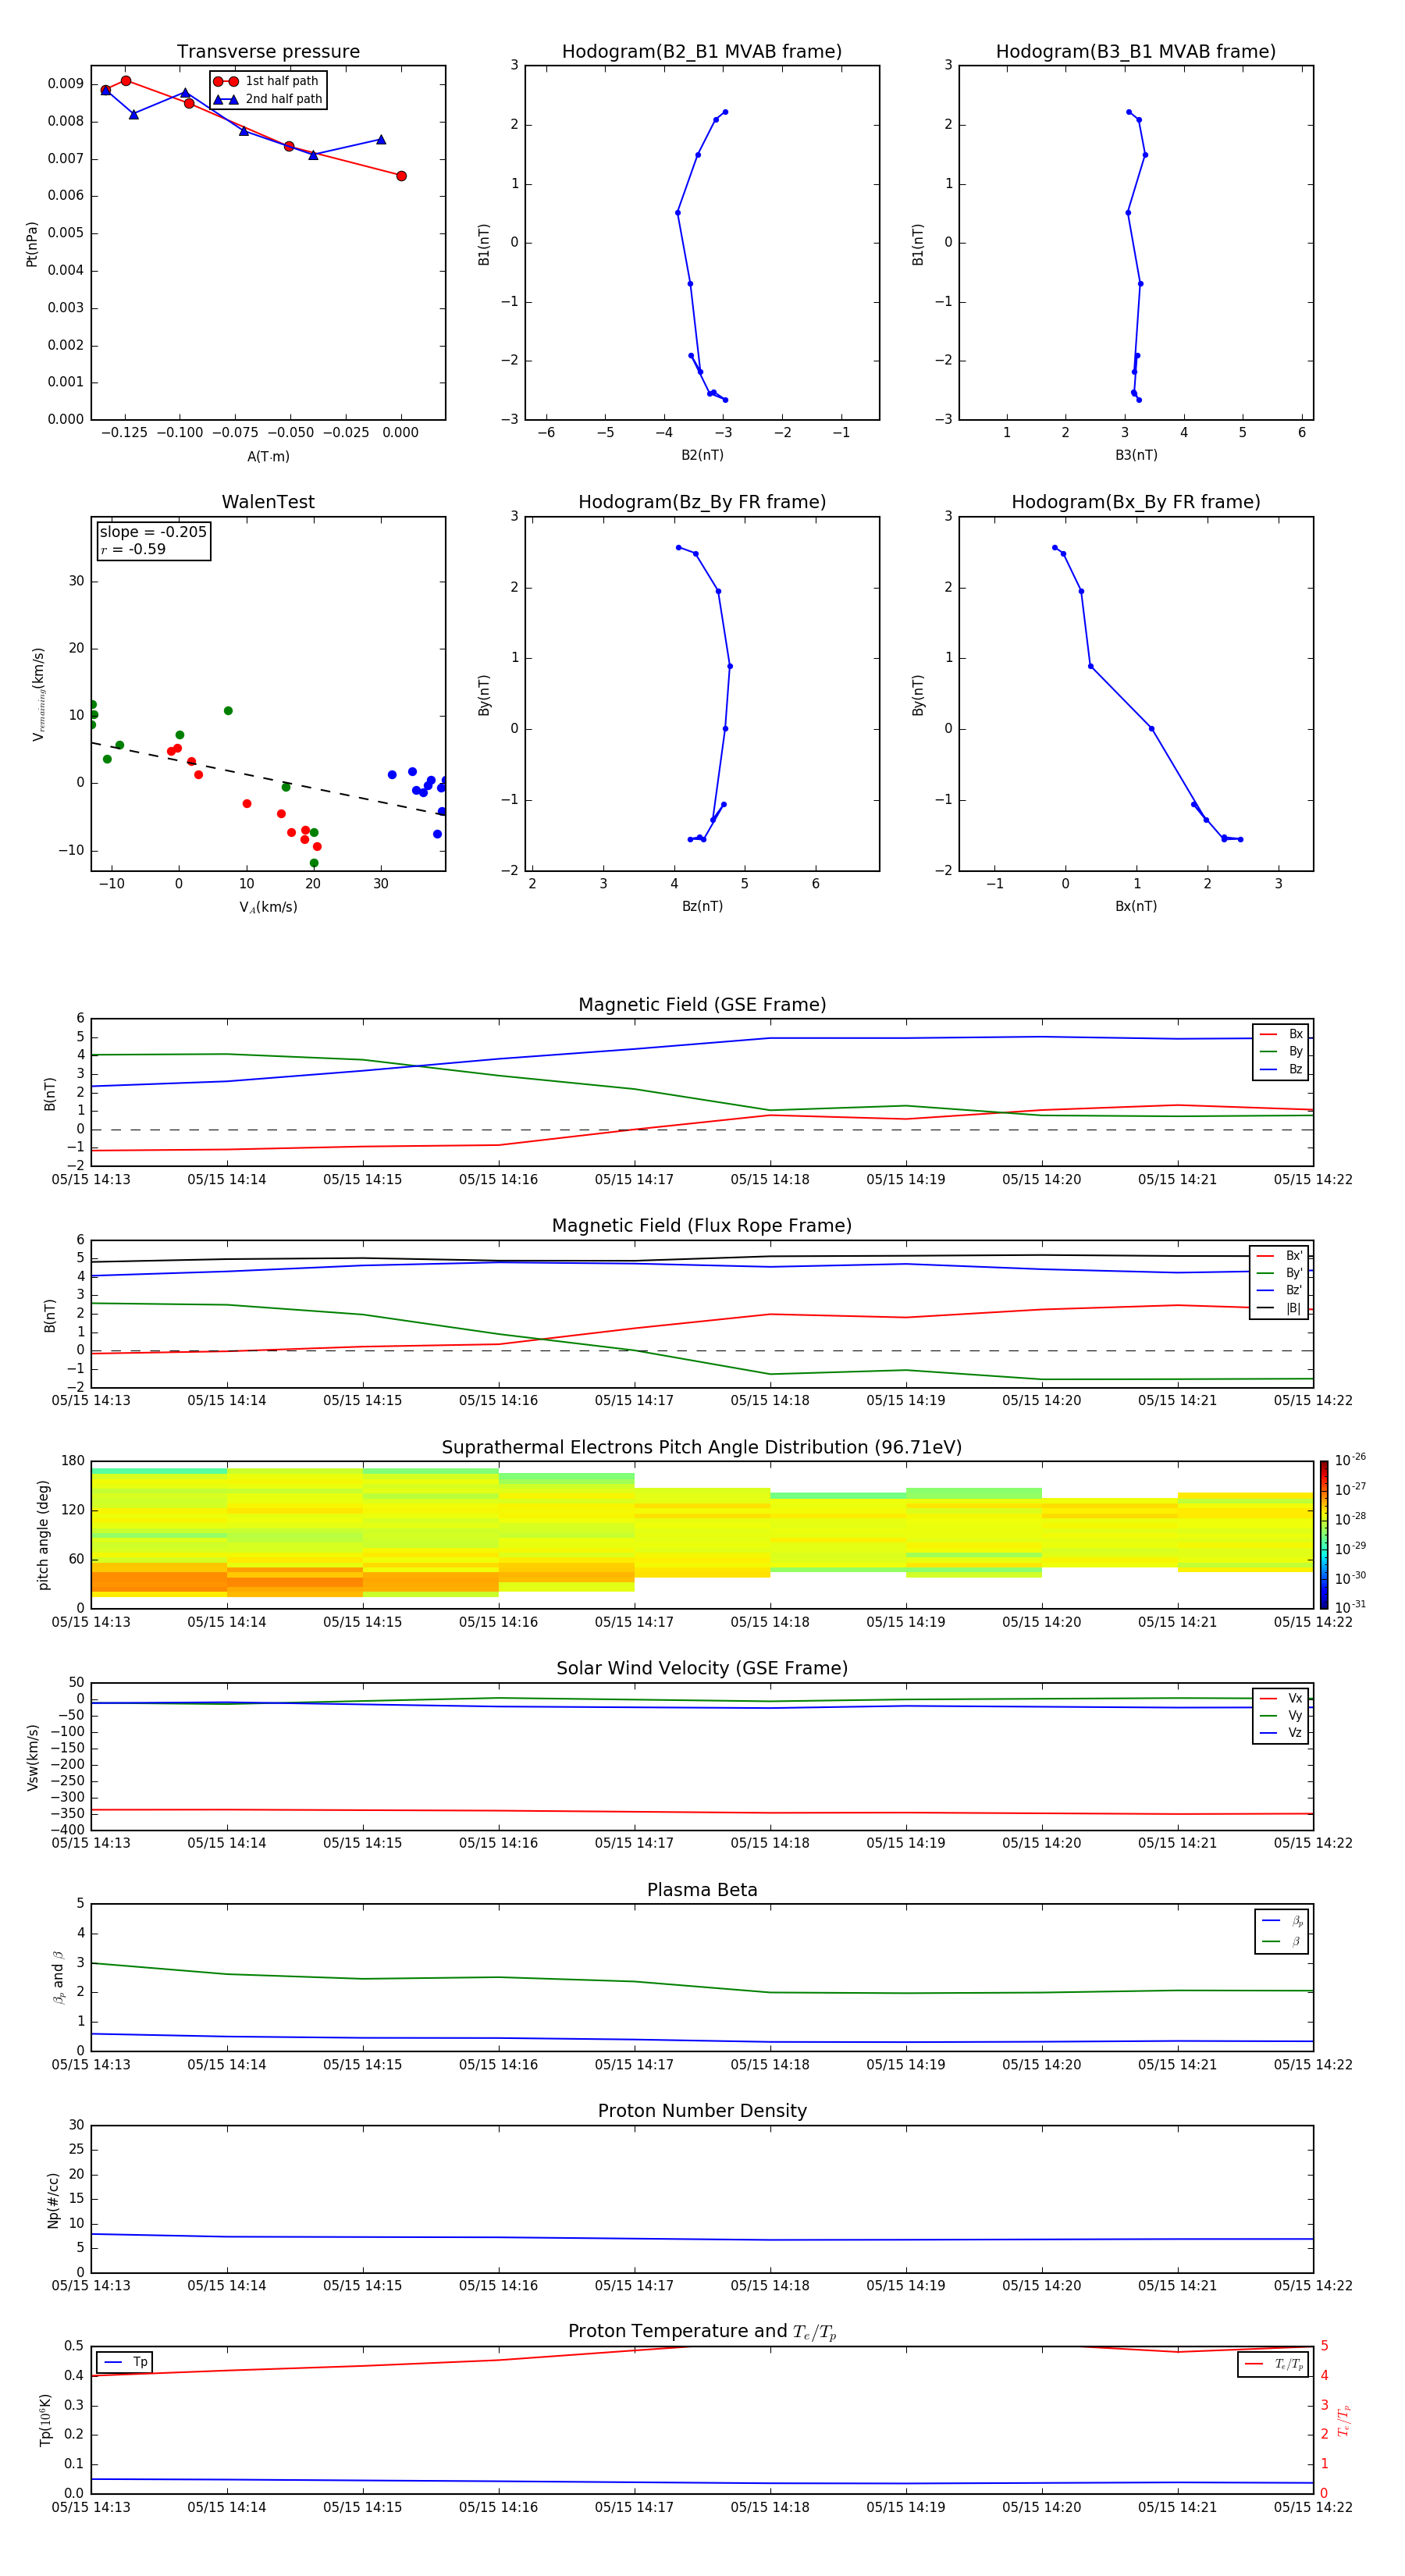
Task: Select the '2nd half path' legend entry
Action: 267,99
